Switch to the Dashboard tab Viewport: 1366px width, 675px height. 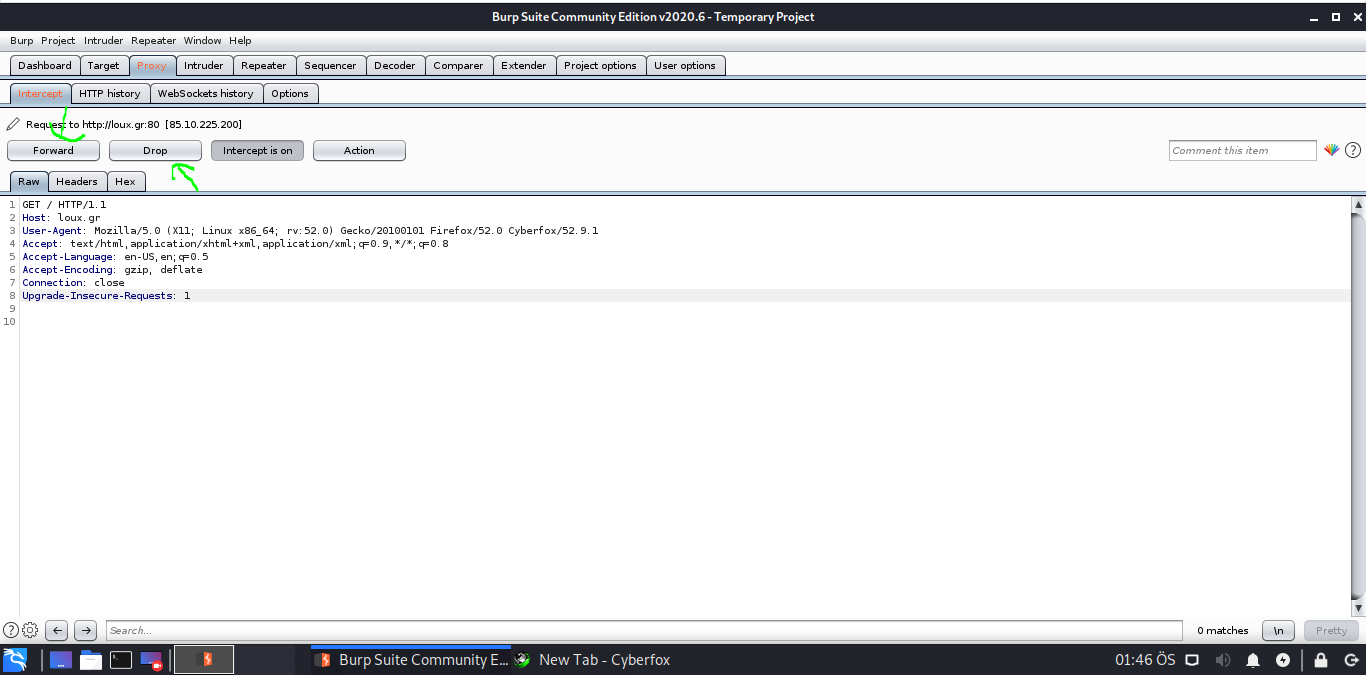tap(45, 66)
